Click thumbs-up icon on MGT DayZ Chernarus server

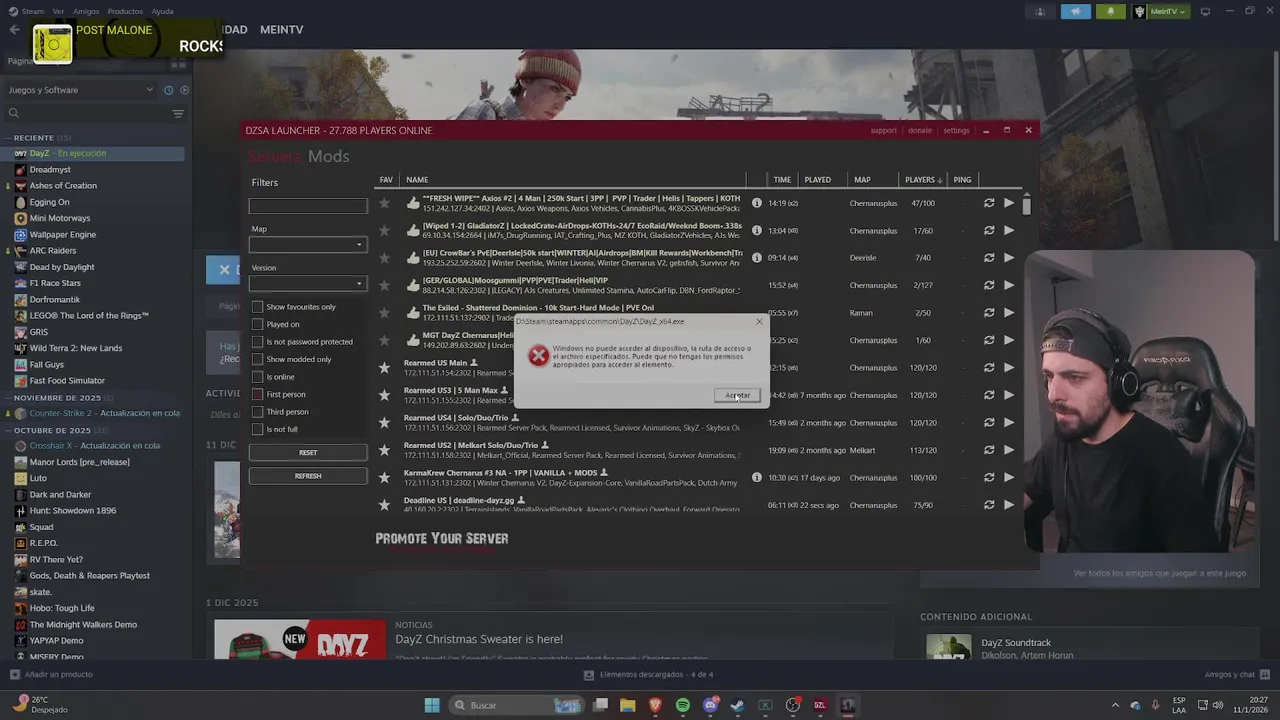pyautogui.click(x=413, y=340)
